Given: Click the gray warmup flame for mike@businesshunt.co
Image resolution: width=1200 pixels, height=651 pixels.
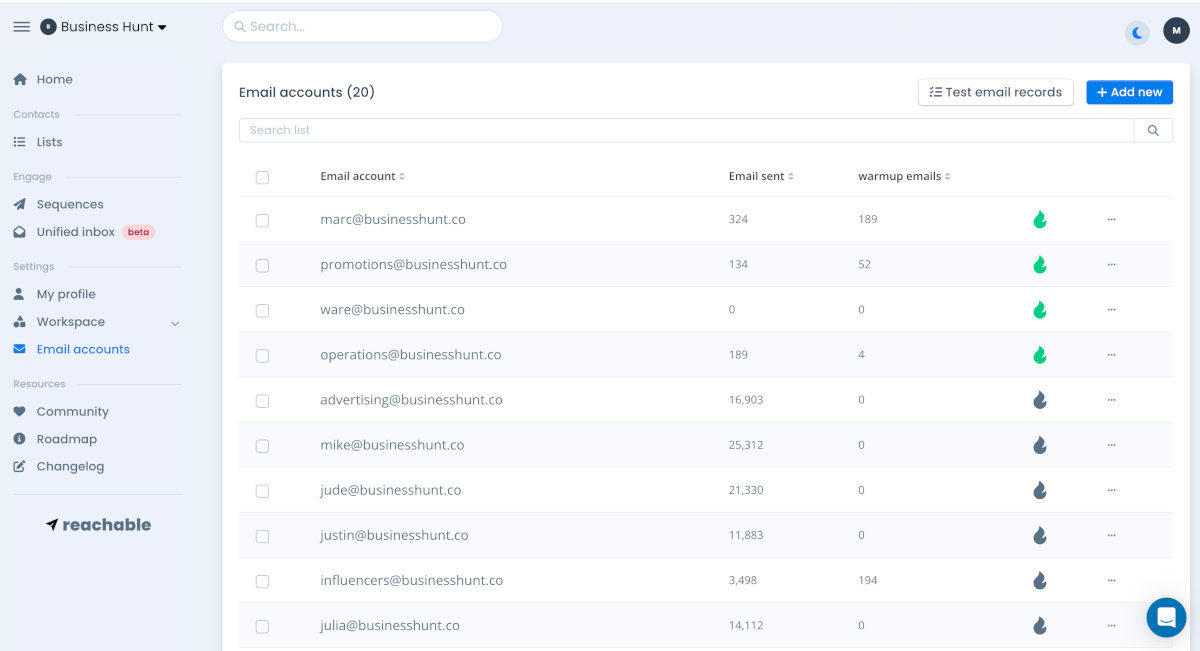Looking at the screenshot, I should coord(1040,445).
